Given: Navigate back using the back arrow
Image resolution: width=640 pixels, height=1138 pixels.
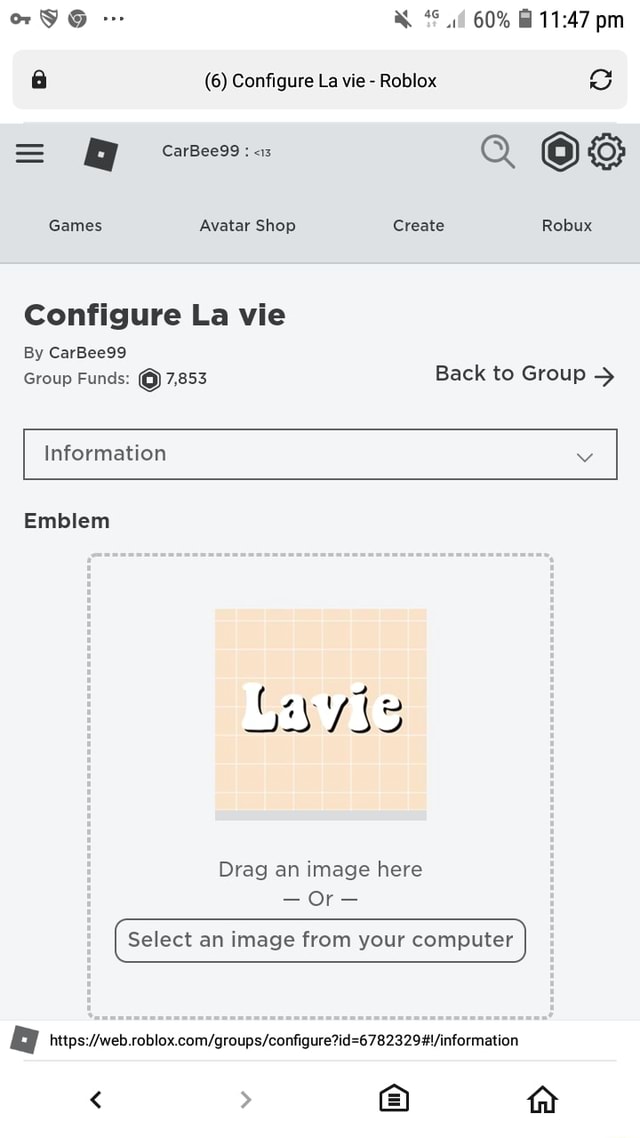Looking at the screenshot, I should click(96, 1098).
